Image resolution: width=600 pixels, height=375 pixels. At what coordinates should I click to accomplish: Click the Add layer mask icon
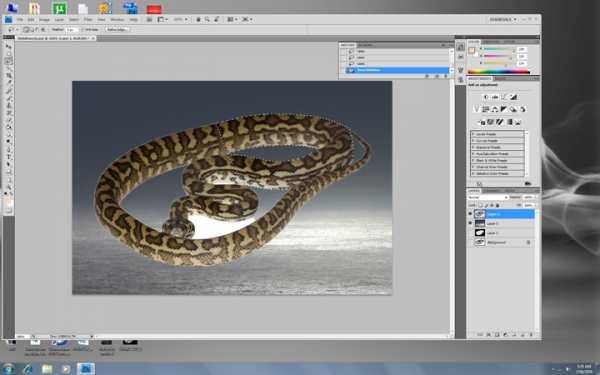click(x=497, y=335)
